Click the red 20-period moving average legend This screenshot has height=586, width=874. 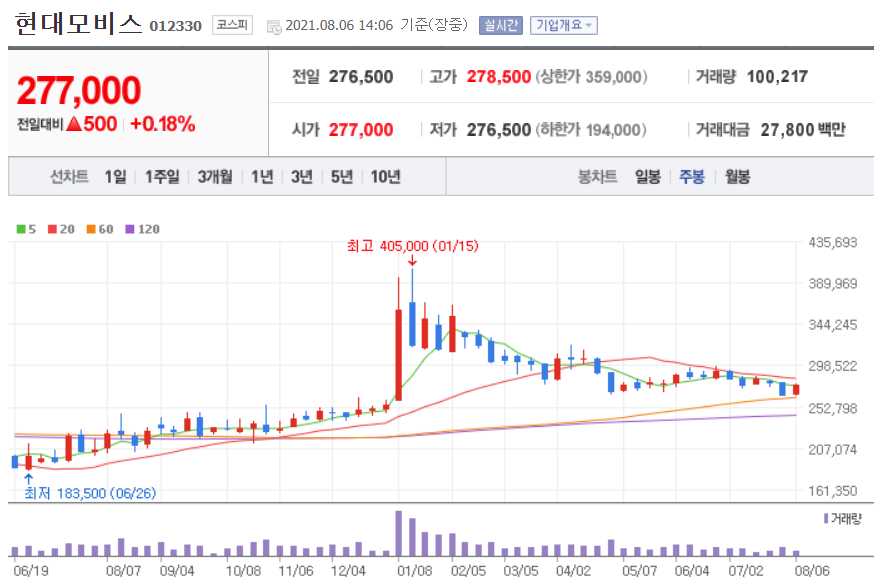61,229
